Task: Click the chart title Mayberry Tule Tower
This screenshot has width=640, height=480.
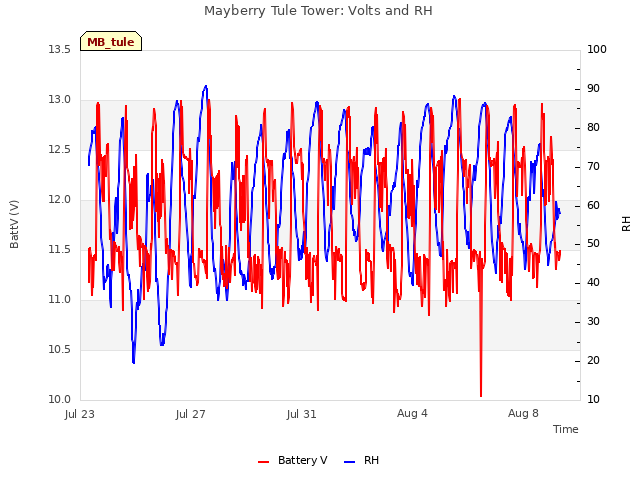Action: pyautogui.click(x=318, y=11)
